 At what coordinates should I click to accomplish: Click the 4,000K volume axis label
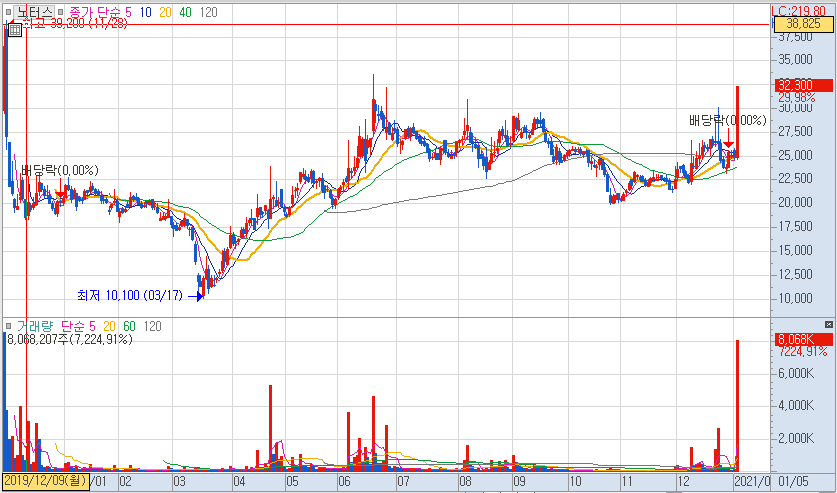coord(795,405)
